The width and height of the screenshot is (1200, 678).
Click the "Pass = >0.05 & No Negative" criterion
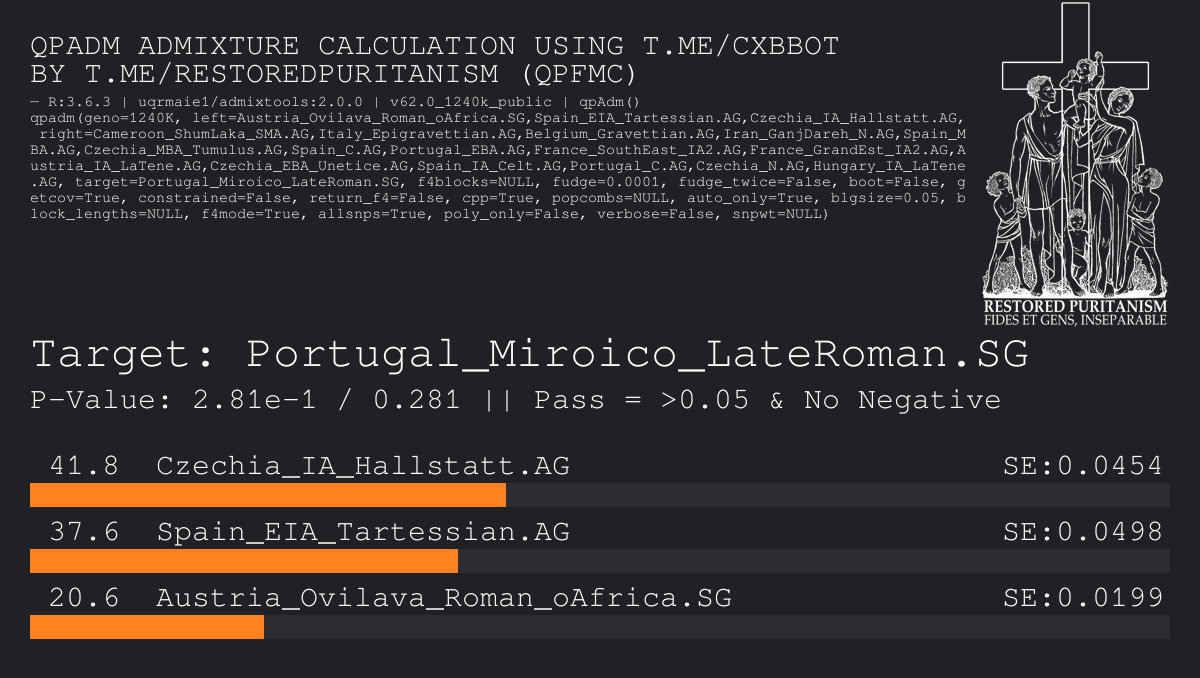[767, 401]
